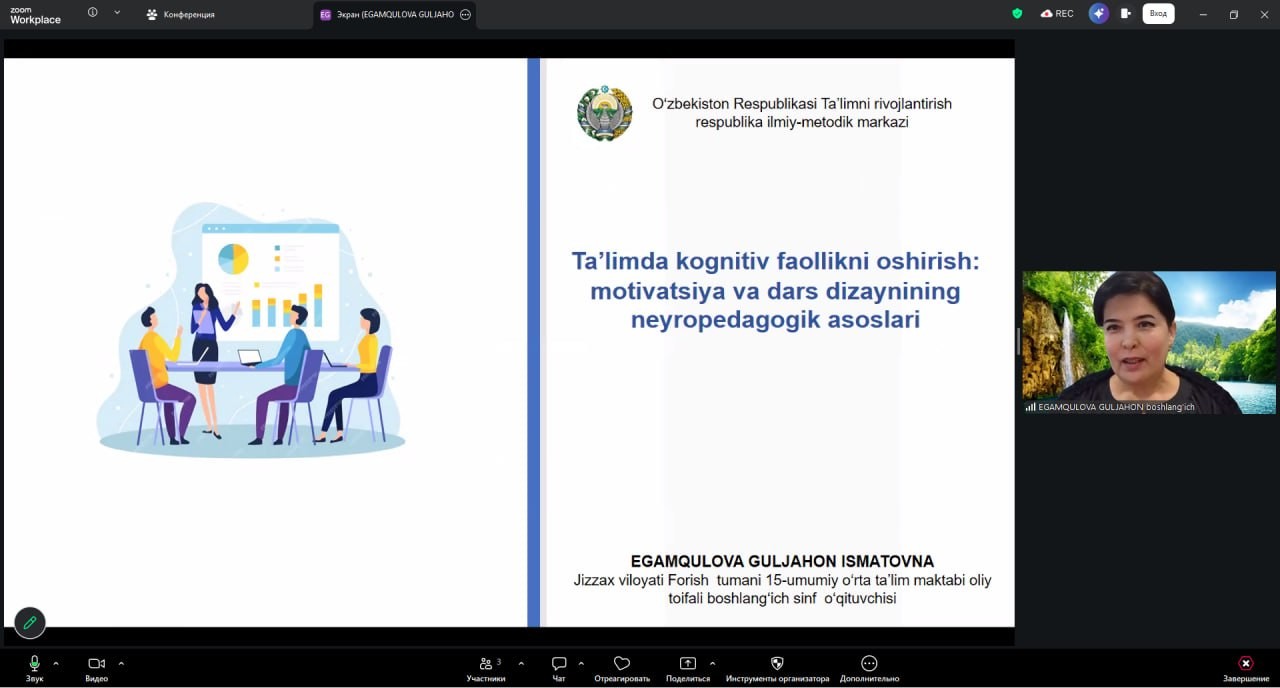The width and height of the screenshot is (1280, 688).
Task: Click the REC recording indicator
Action: coord(1057,13)
